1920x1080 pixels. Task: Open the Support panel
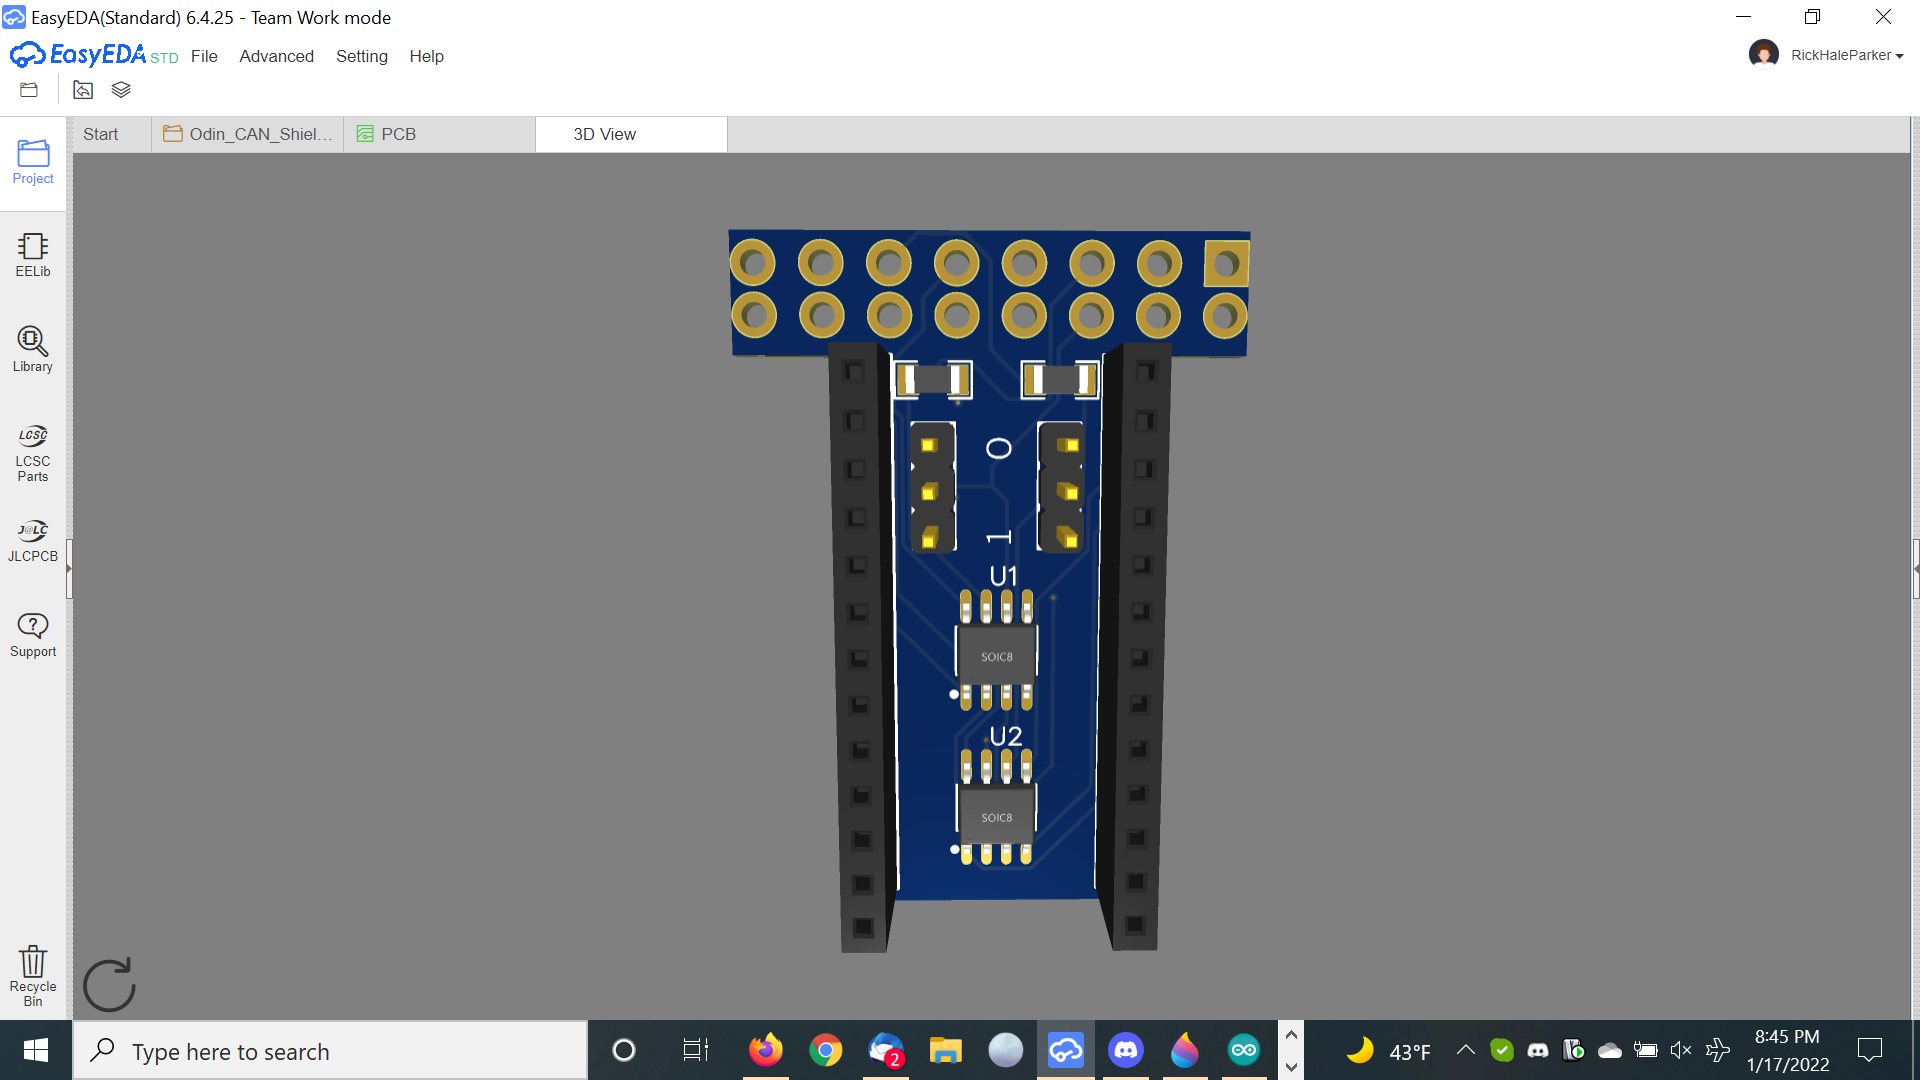pos(33,635)
